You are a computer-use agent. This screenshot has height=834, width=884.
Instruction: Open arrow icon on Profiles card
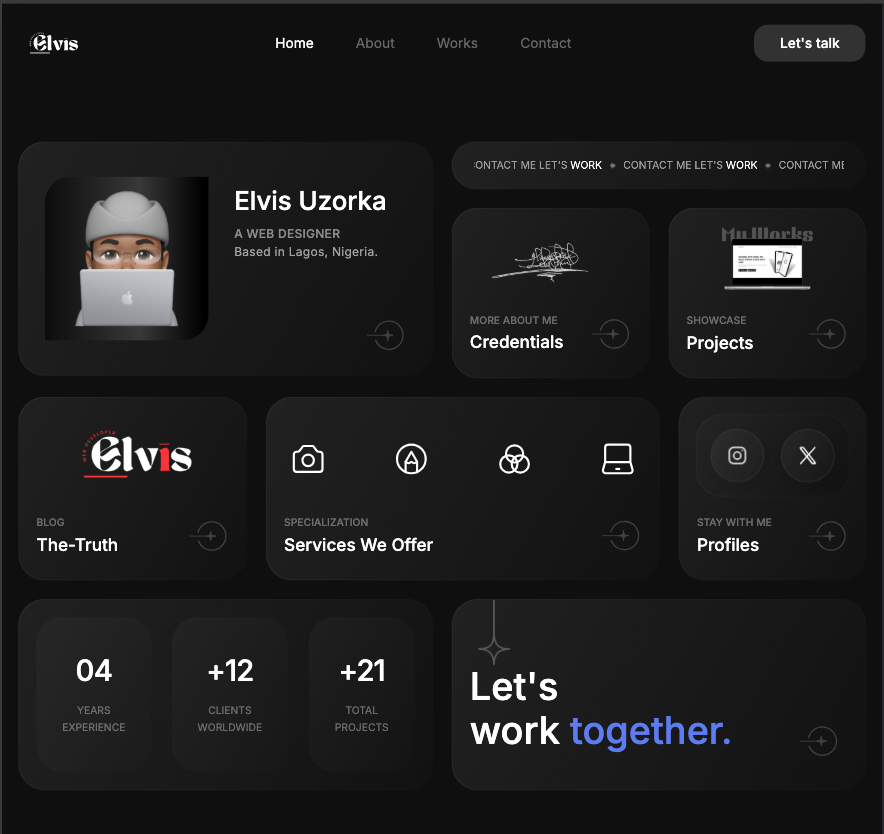point(828,535)
